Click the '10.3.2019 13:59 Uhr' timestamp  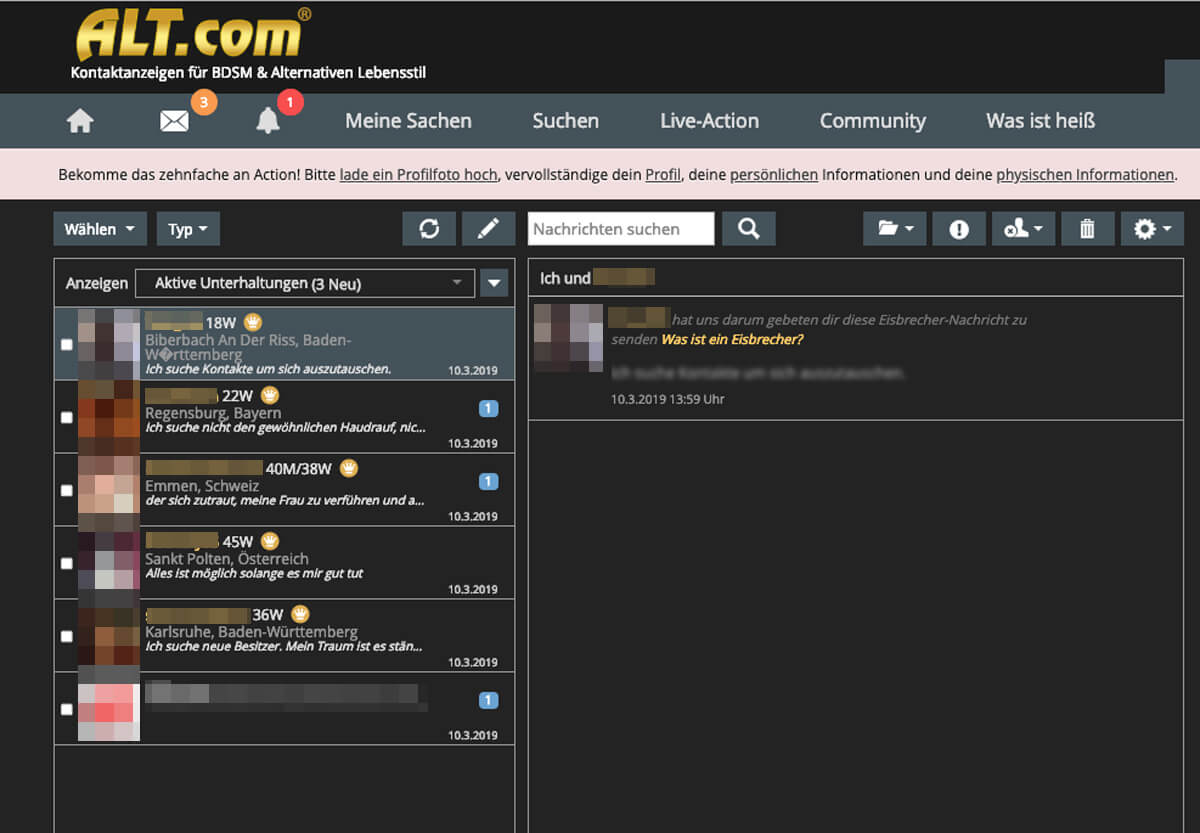(x=668, y=399)
